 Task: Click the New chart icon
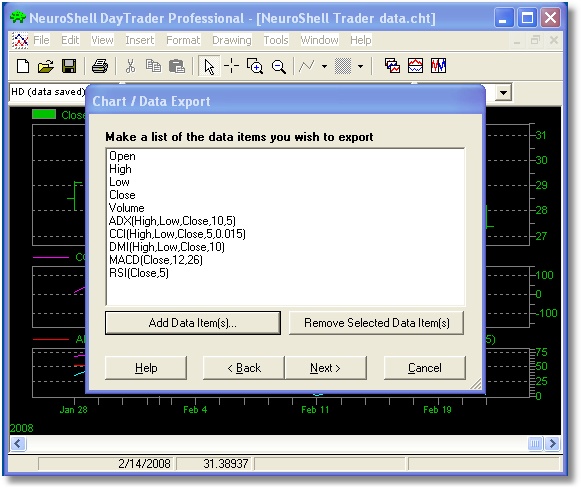point(23,66)
